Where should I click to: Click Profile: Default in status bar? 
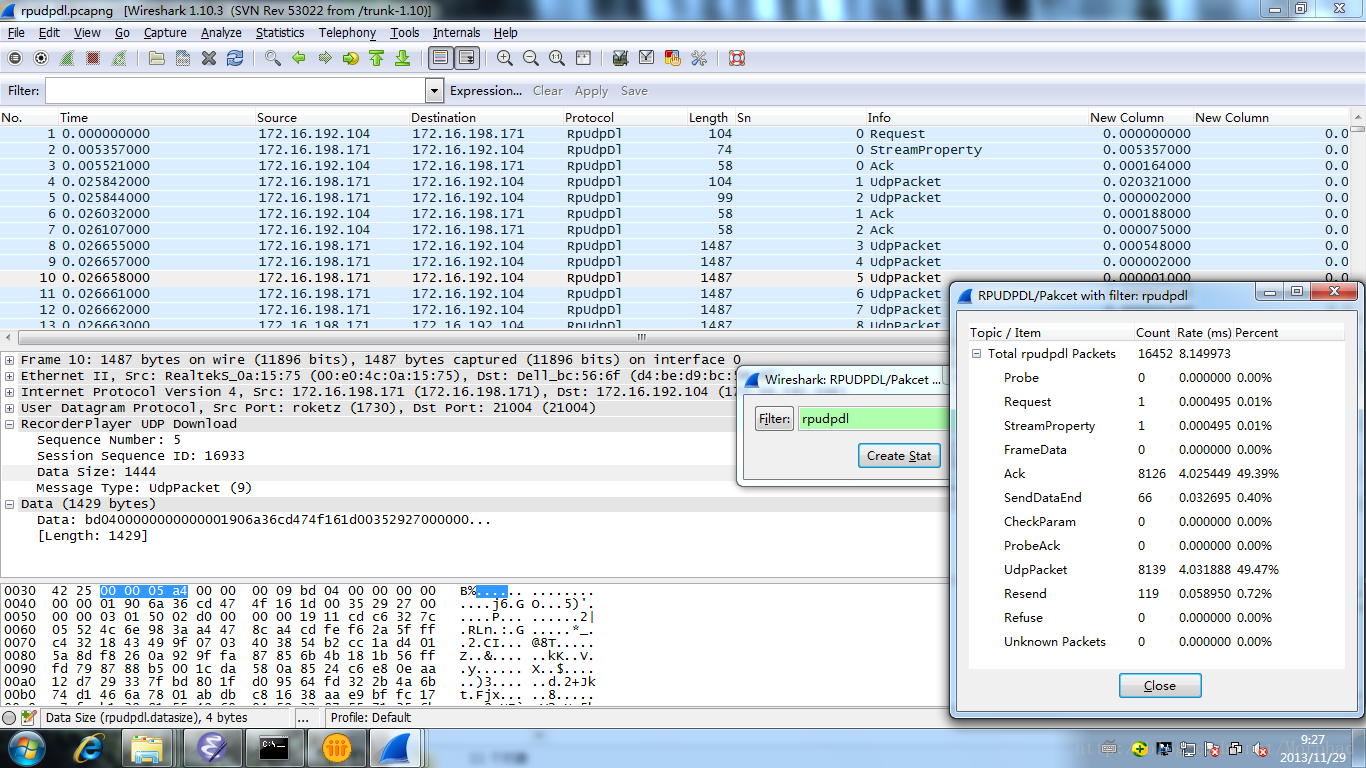click(371, 718)
